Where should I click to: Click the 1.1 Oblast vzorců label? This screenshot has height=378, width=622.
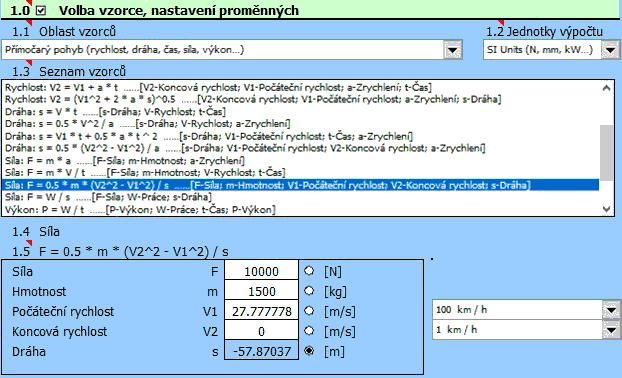click(x=64, y=31)
